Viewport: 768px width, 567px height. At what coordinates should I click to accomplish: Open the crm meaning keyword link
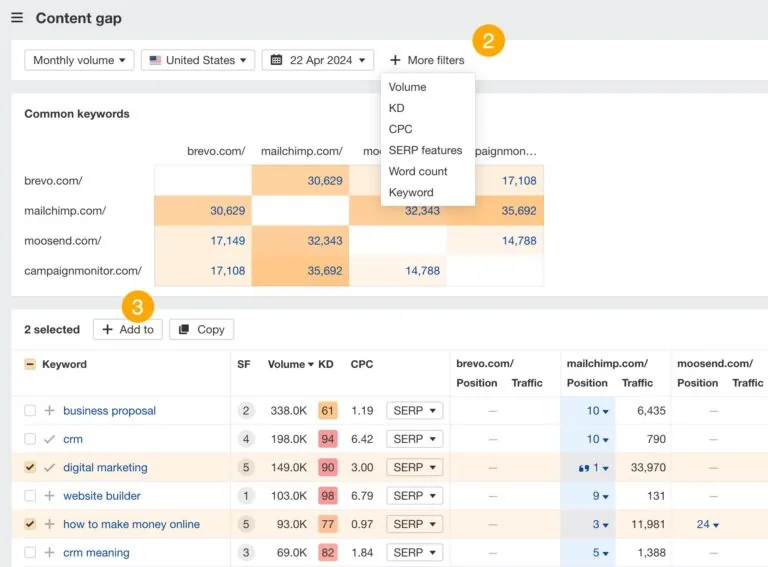coord(96,552)
